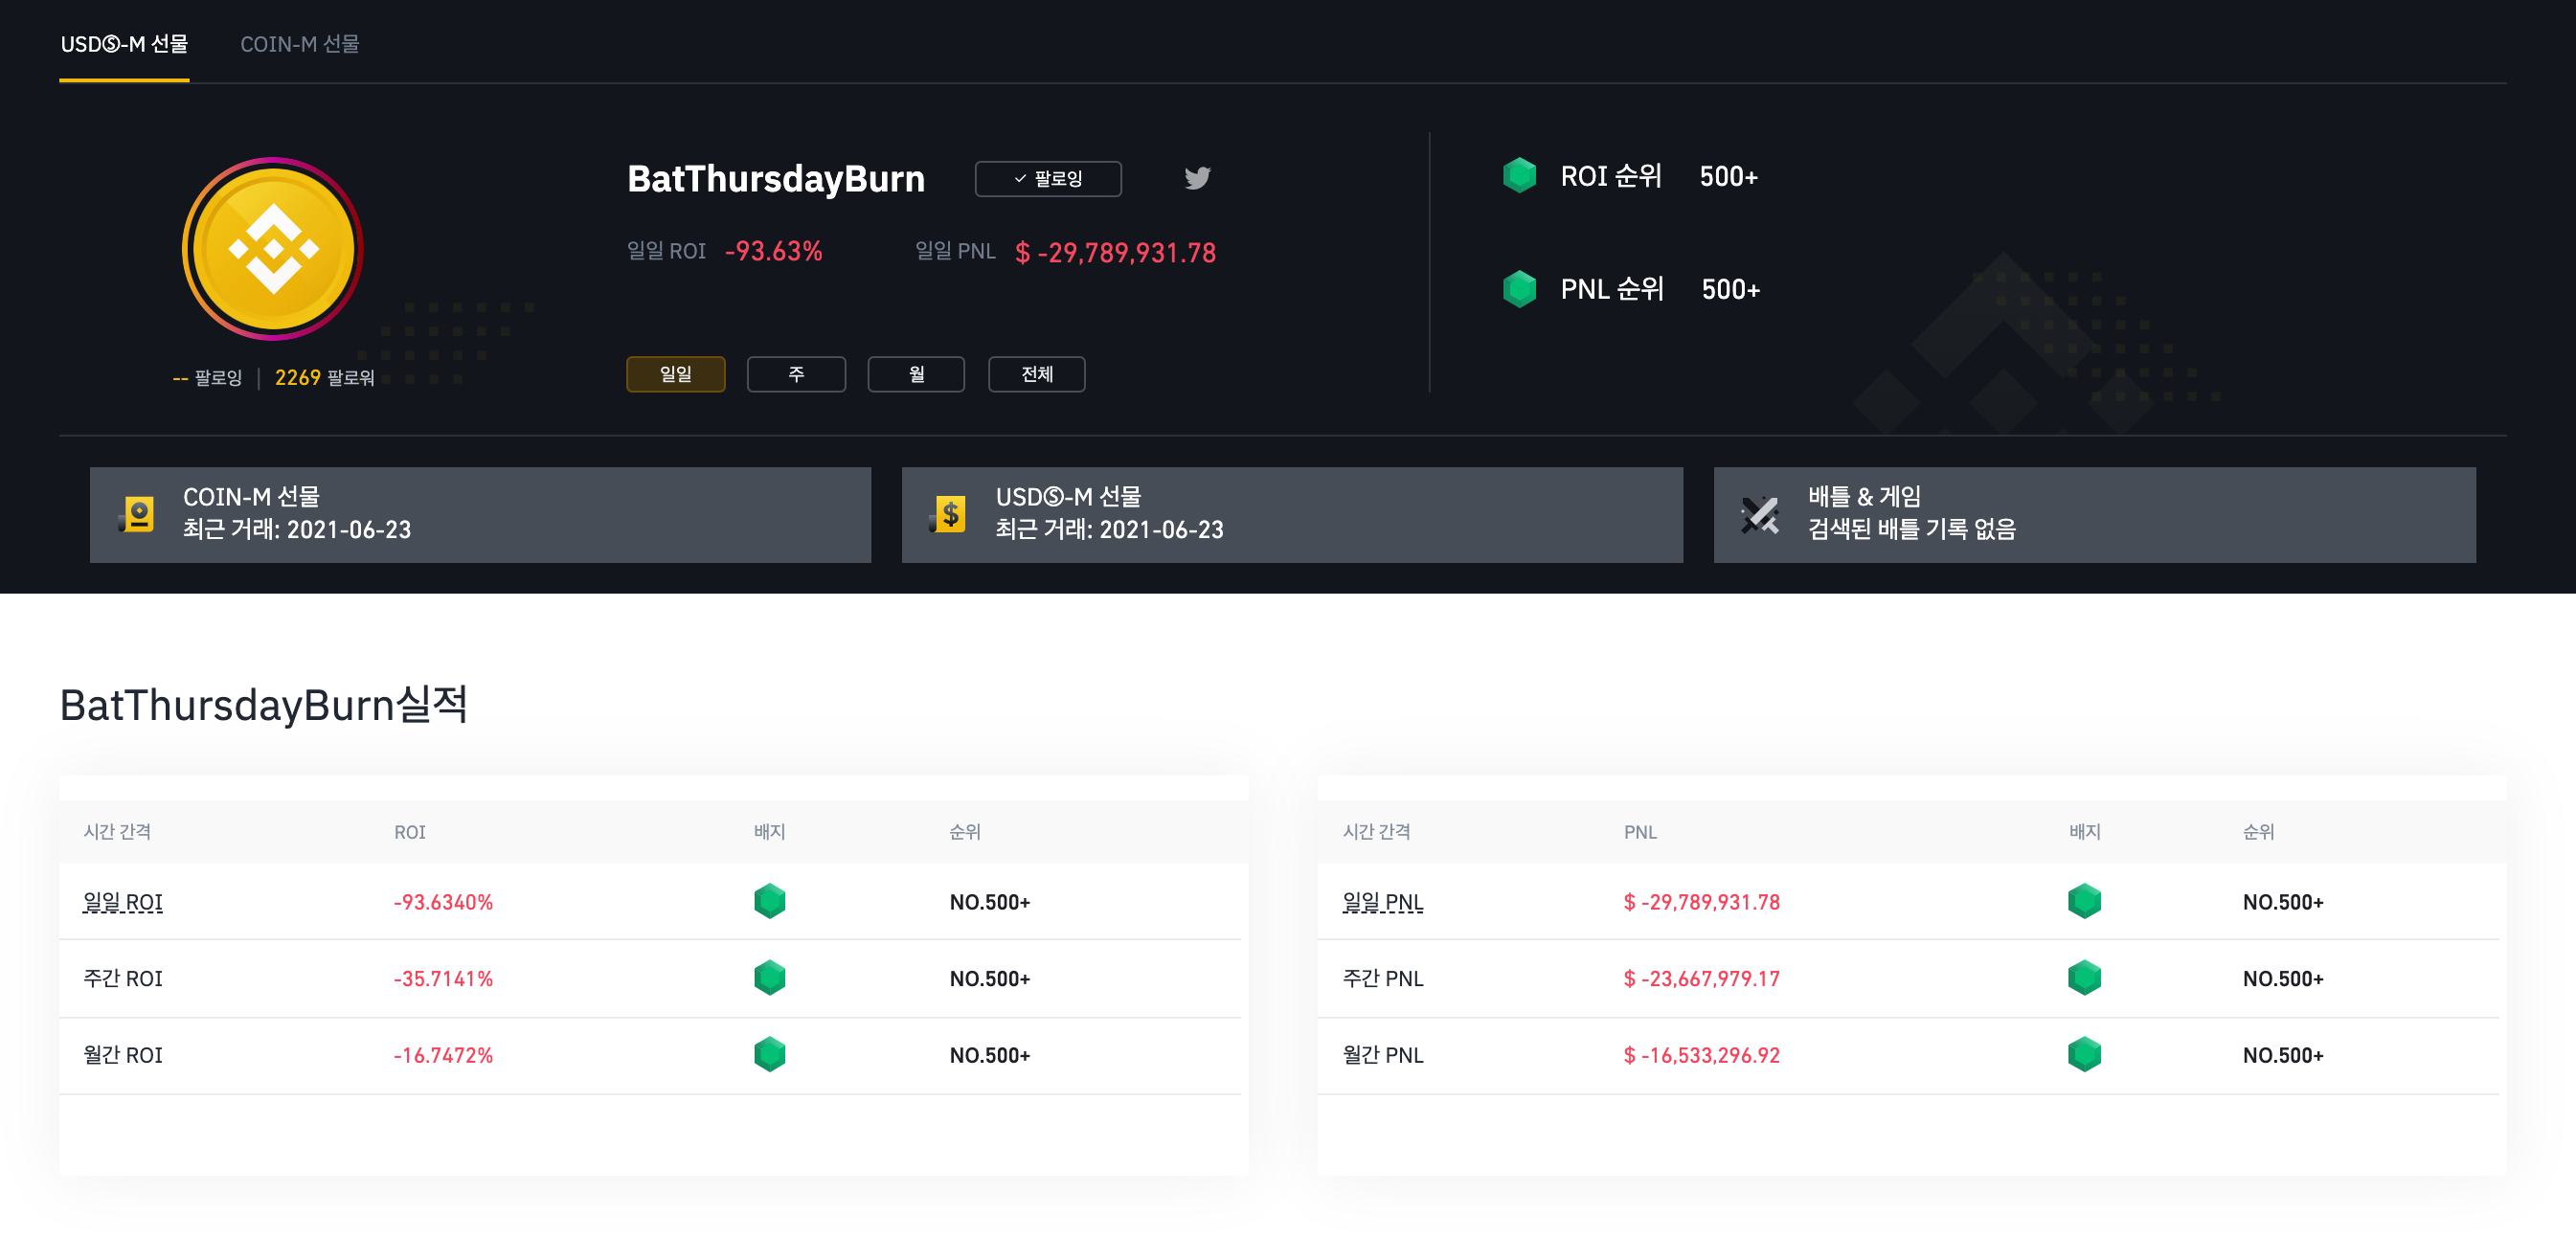This screenshot has width=2576, height=1237.
Task: Click the Twitter bird icon
Action: pos(1197,178)
